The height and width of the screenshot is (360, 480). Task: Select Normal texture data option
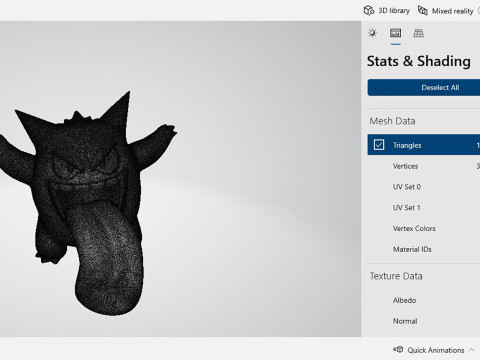coord(424,321)
